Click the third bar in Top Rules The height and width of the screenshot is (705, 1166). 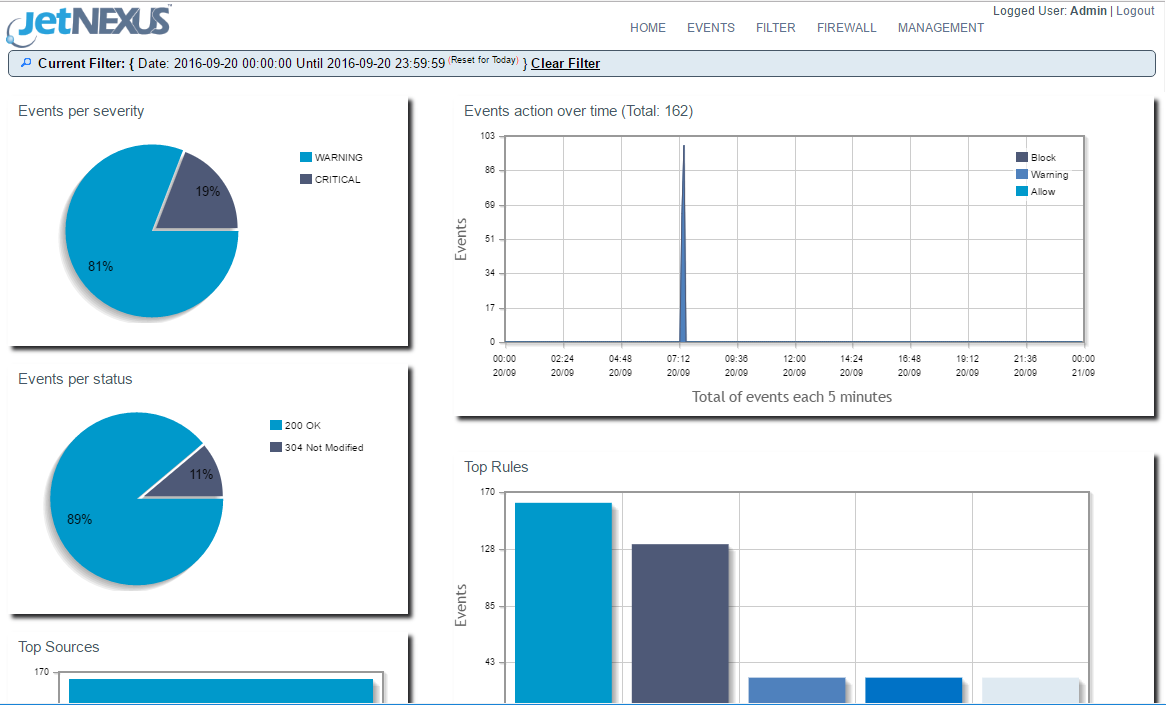pos(796,690)
